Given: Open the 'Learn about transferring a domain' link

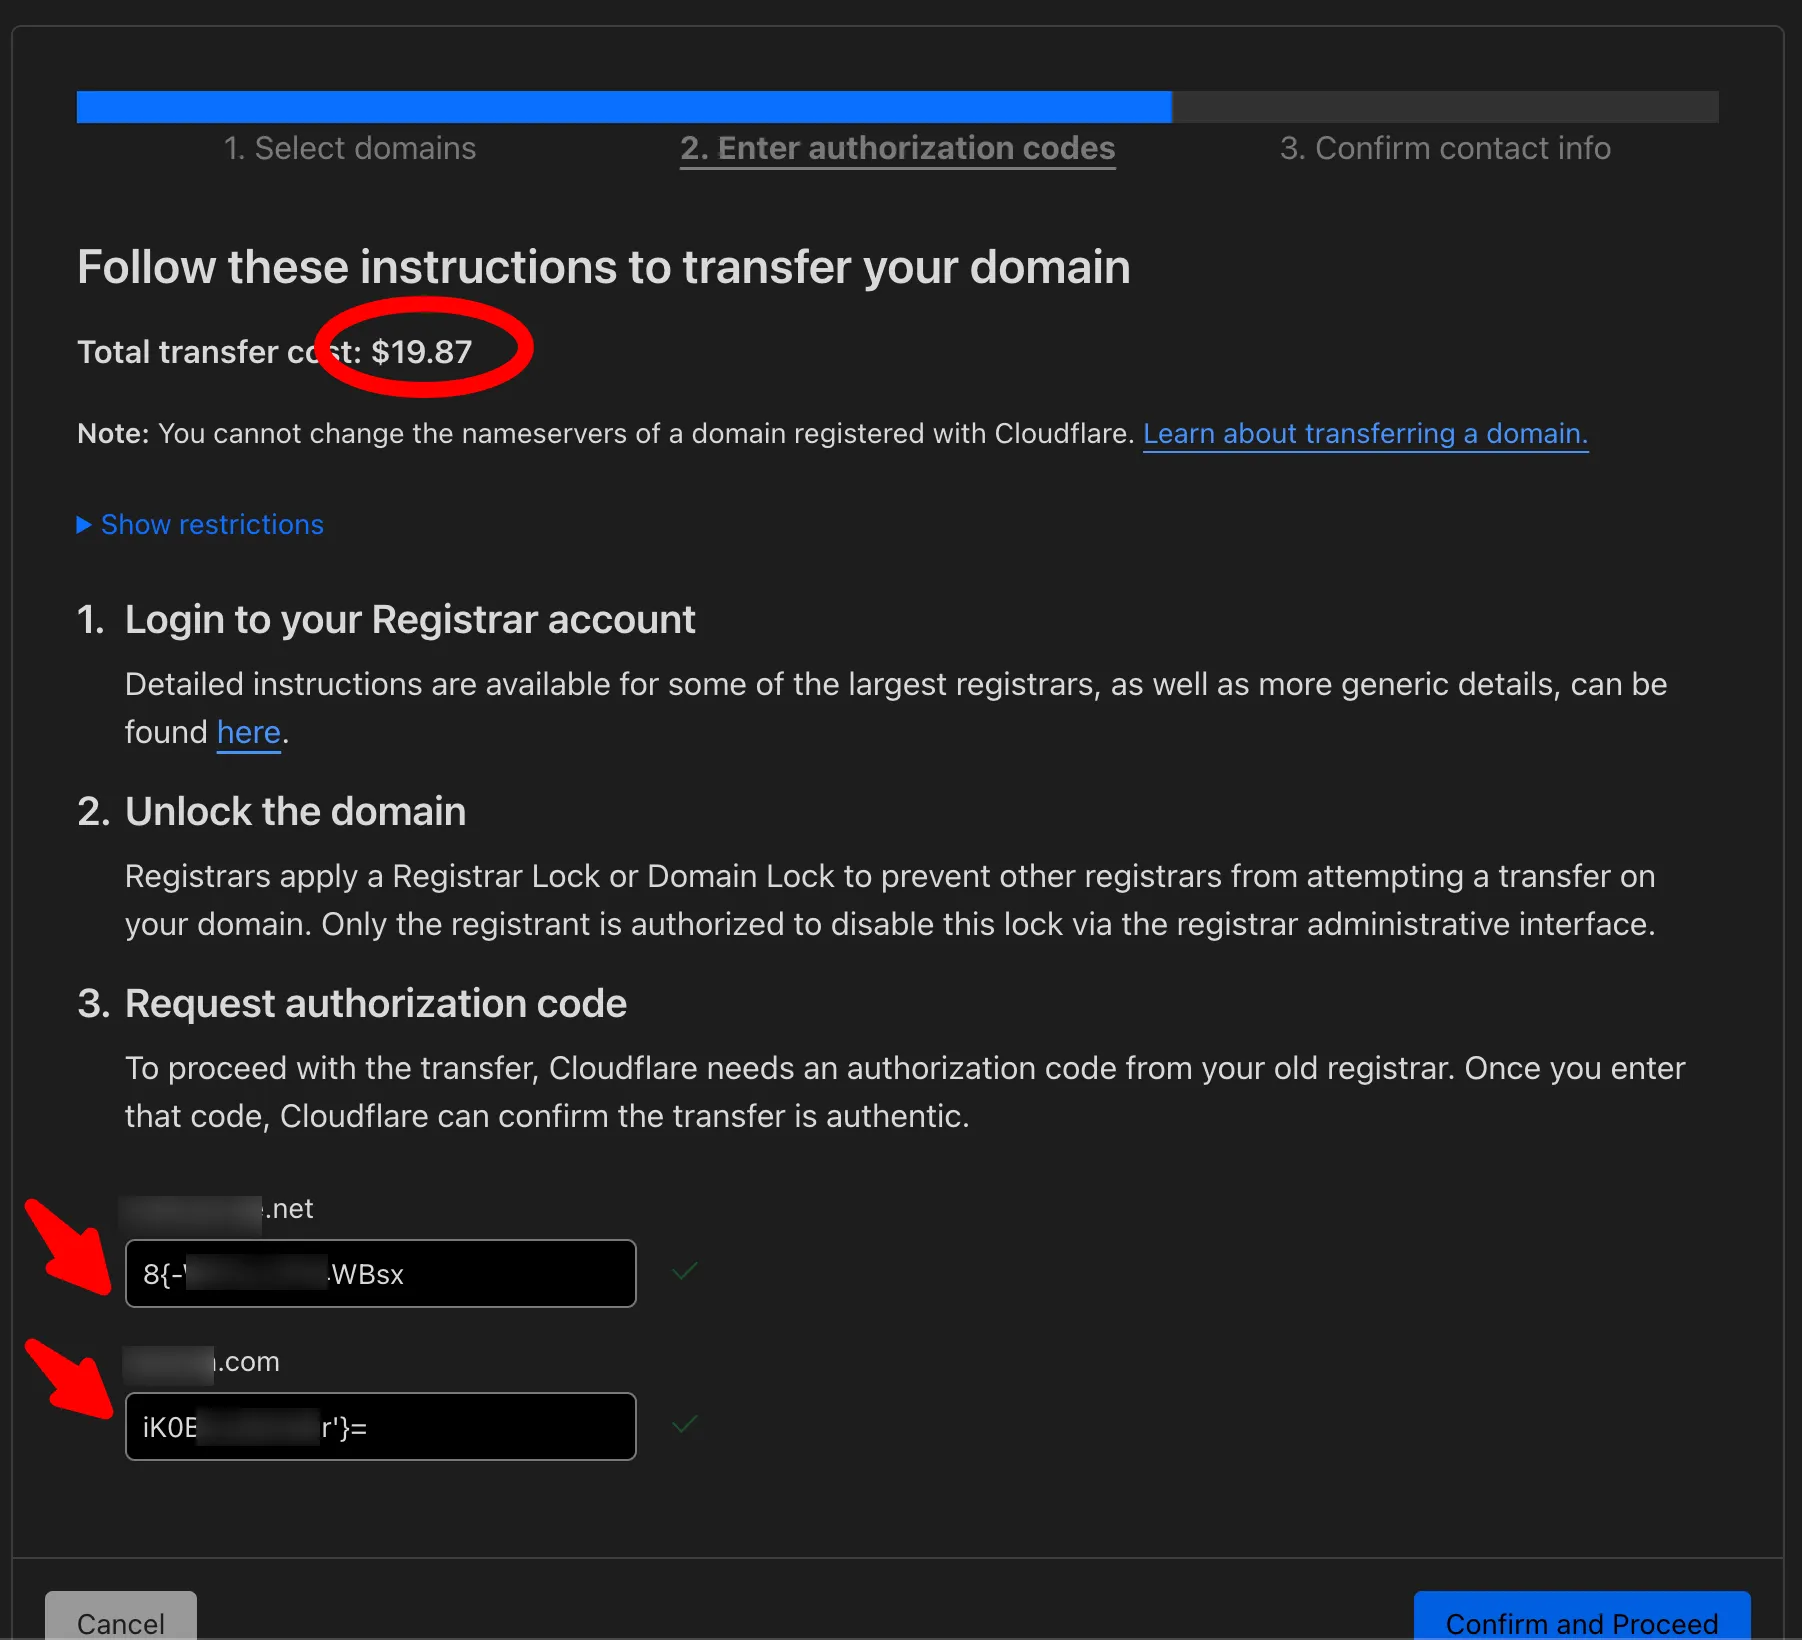Looking at the screenshot, I should tap(1364, 434).
